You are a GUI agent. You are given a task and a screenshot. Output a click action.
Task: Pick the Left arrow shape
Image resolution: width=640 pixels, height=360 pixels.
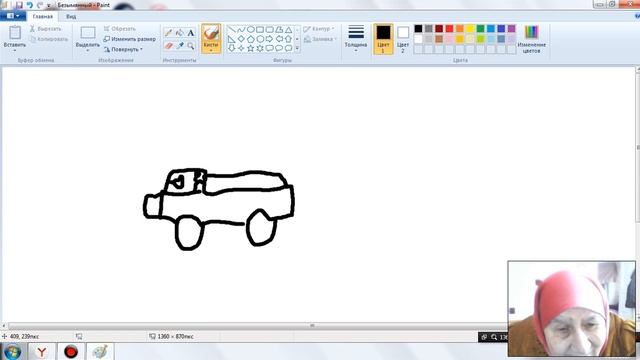point(279,39)
